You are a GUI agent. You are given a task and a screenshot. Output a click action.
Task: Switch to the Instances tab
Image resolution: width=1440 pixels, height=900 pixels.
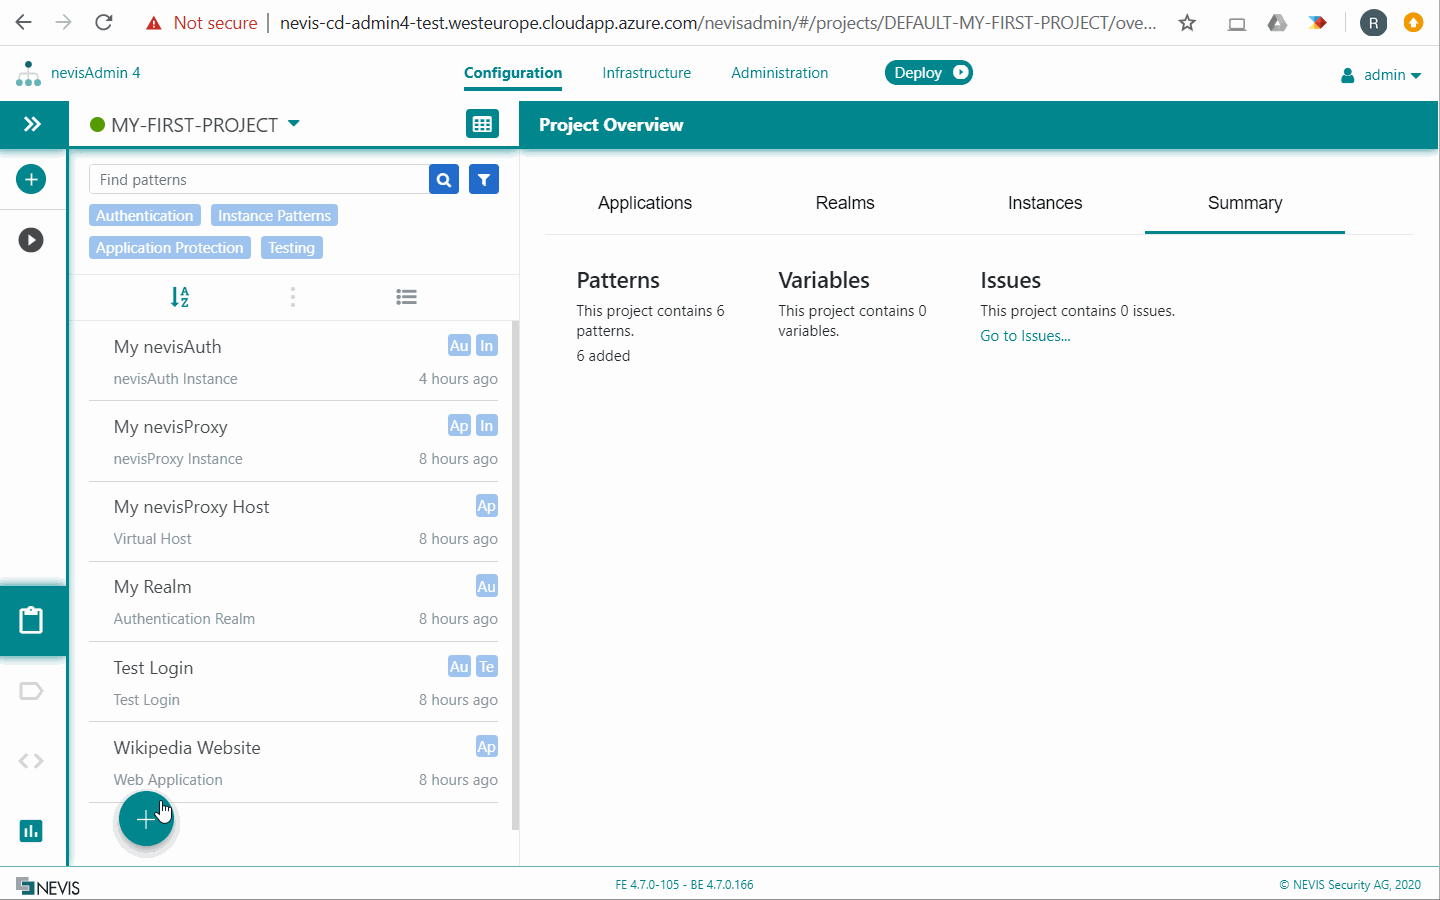pyautogui.click(x=1045, y=203)
